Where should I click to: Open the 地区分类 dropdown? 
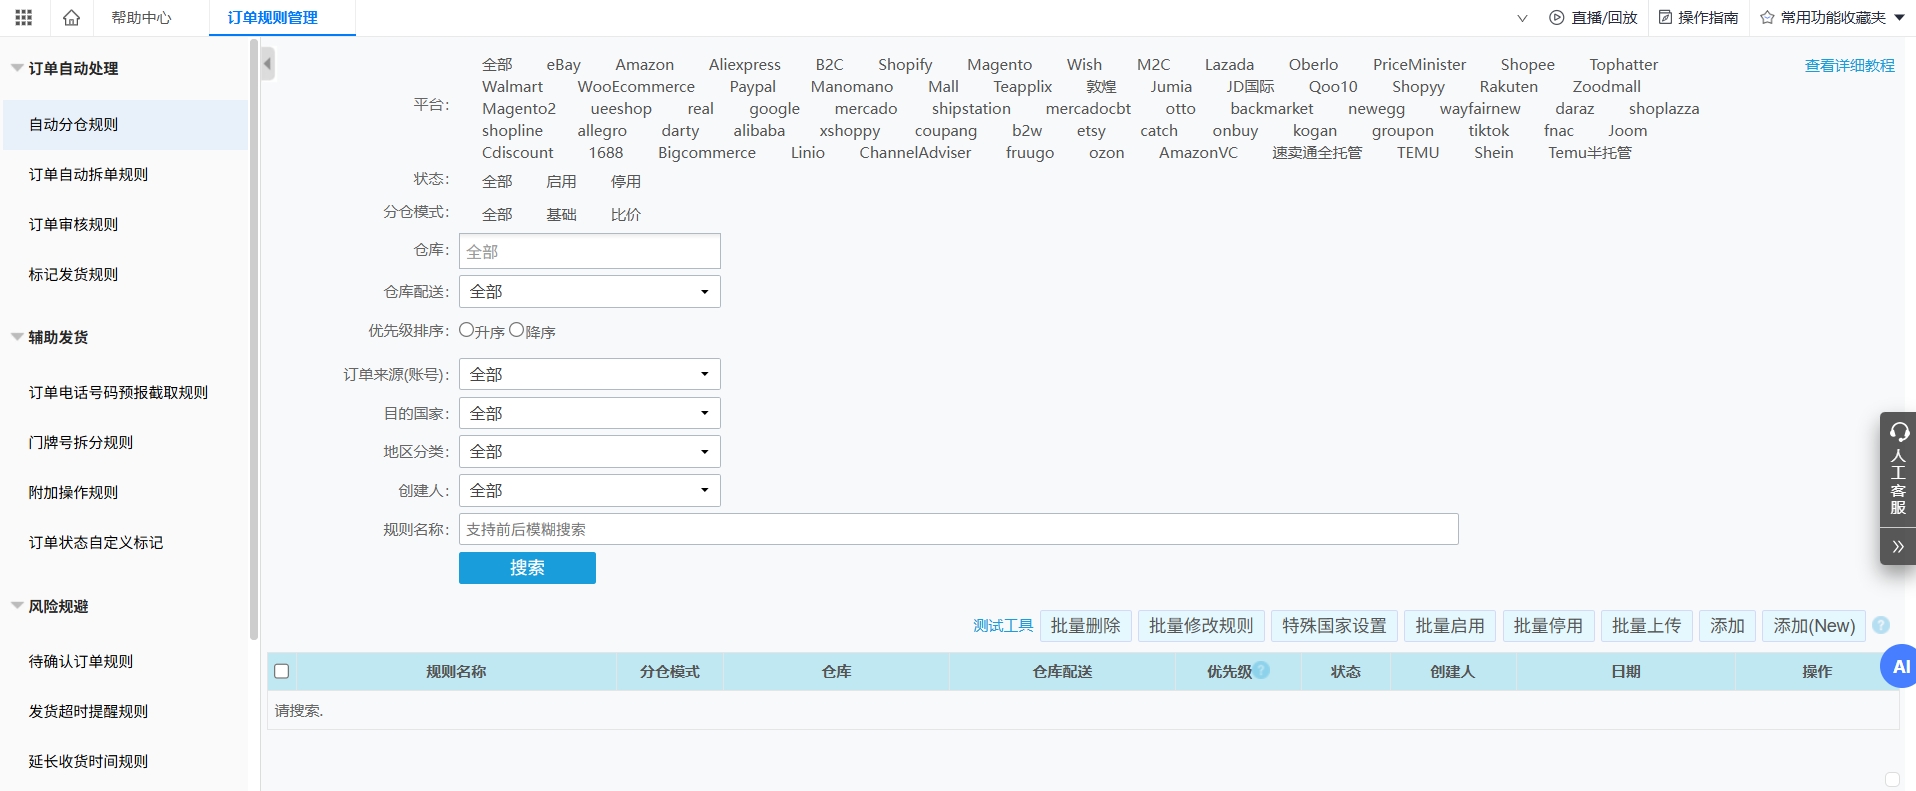click(589, 452)
